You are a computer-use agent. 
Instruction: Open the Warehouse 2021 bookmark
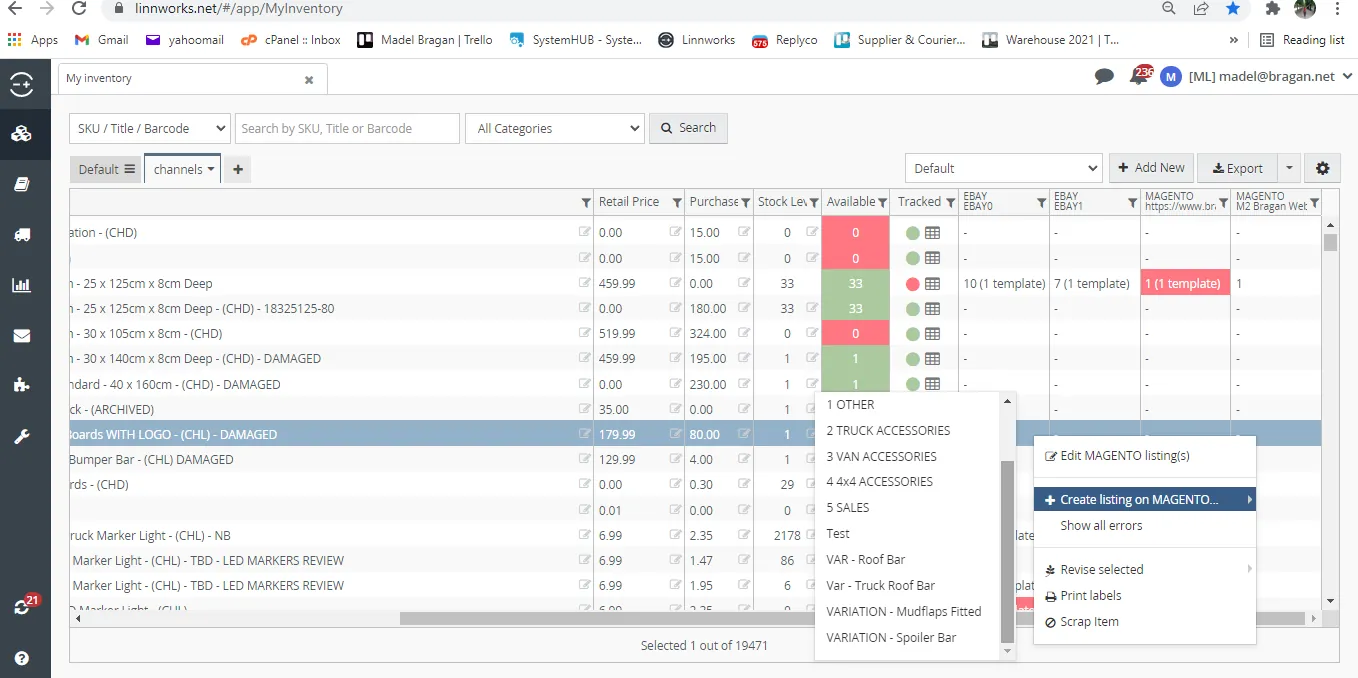pos(1051,40)
